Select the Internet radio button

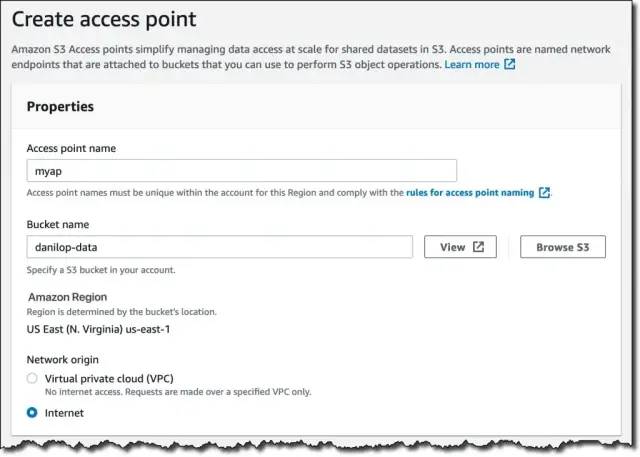coord(33,412)
